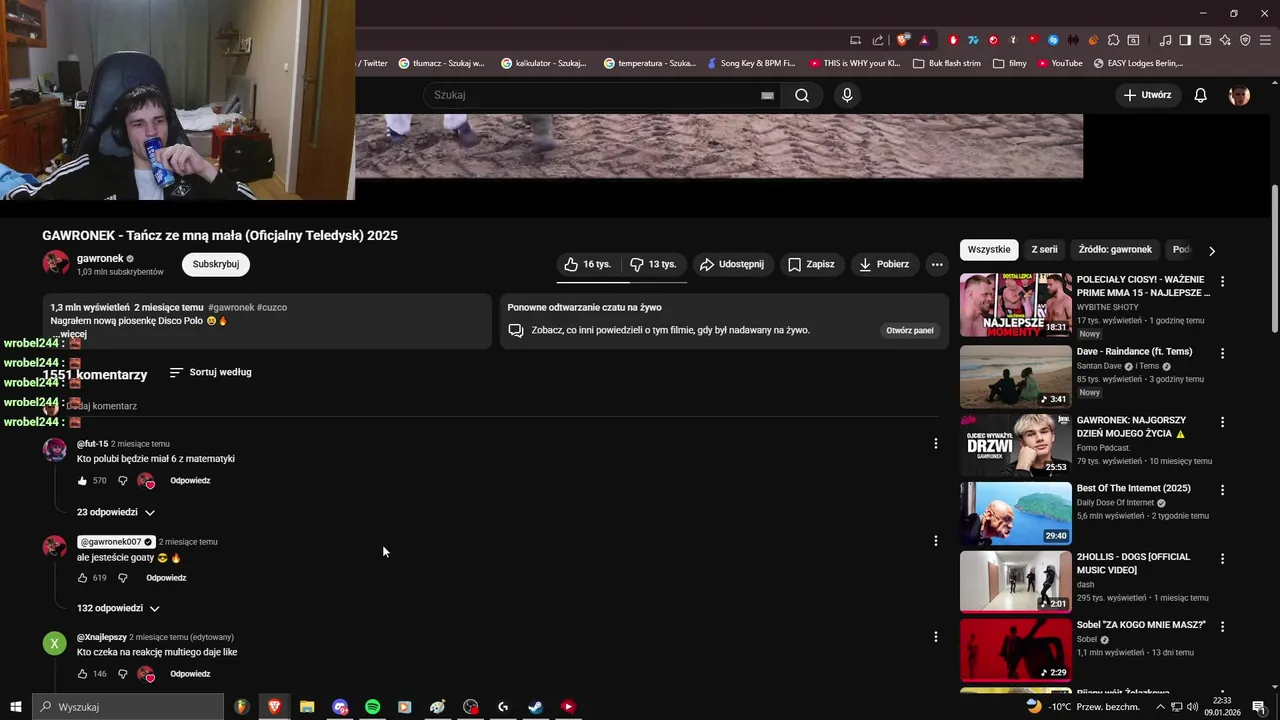Open the YouTube bookmark

pyautogui.click(x=1060, y=63)
